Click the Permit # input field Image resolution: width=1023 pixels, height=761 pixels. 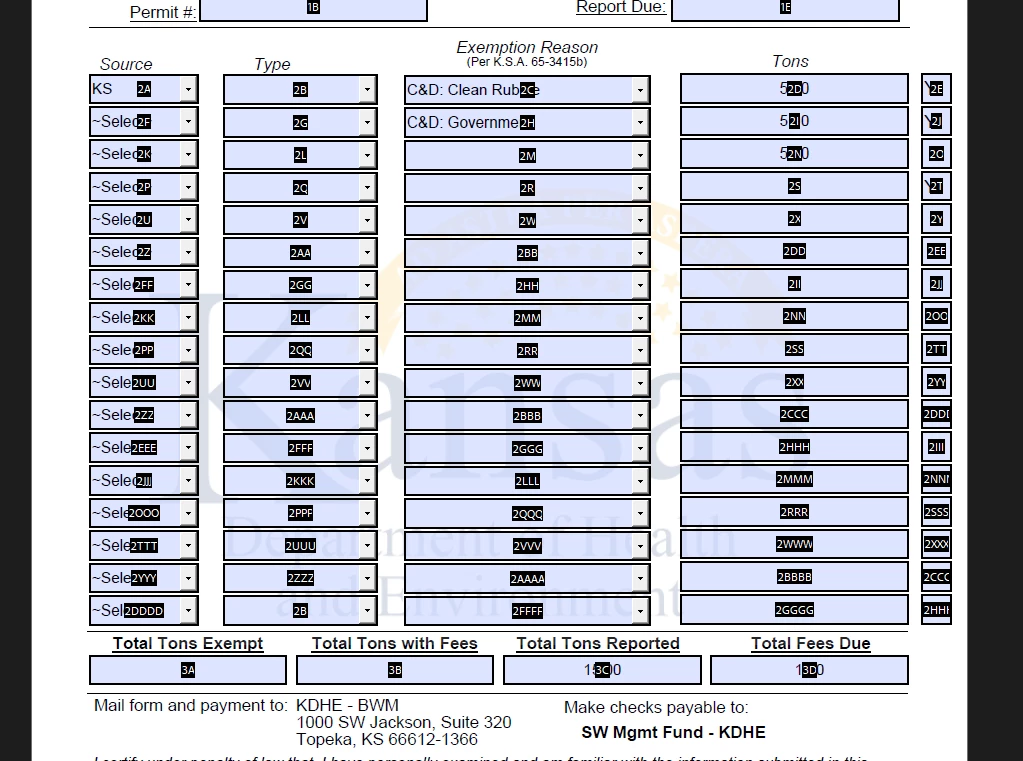coord(313,8)
